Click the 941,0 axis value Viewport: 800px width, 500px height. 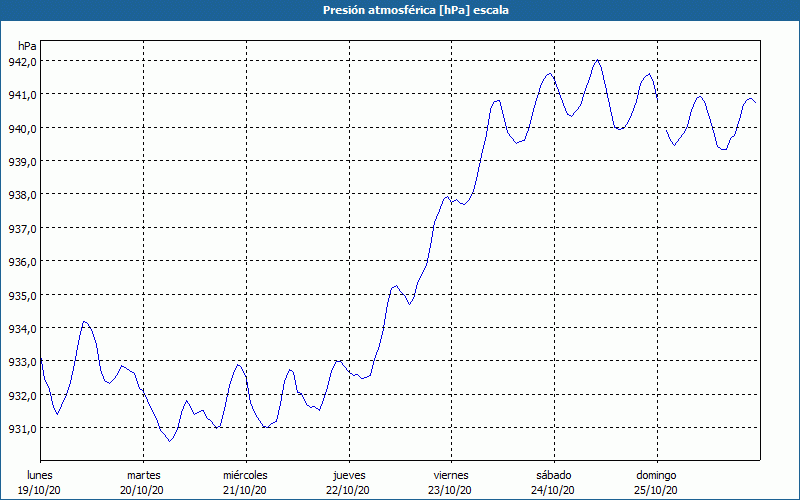pyautogui.click(x=22, y=95)
